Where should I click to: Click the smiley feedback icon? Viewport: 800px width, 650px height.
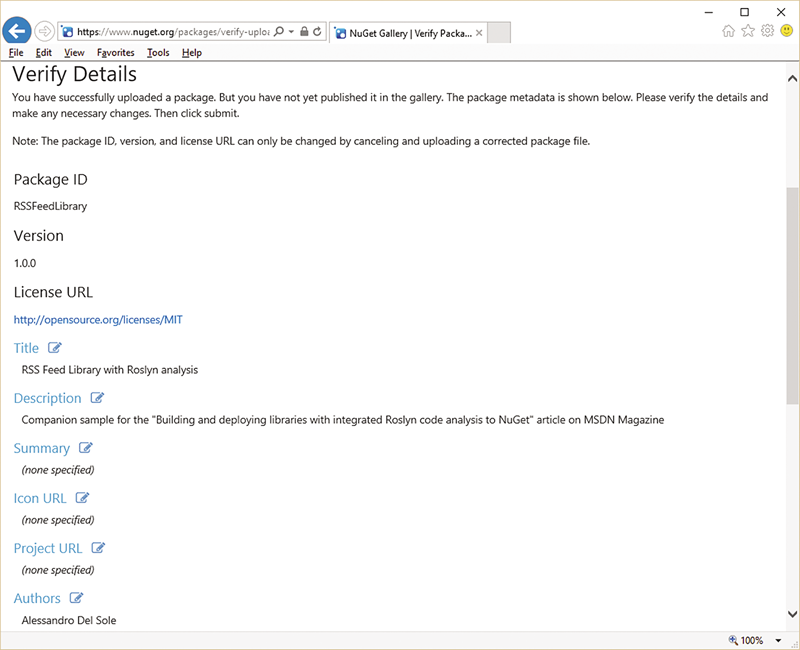click(x=787, y=31)
